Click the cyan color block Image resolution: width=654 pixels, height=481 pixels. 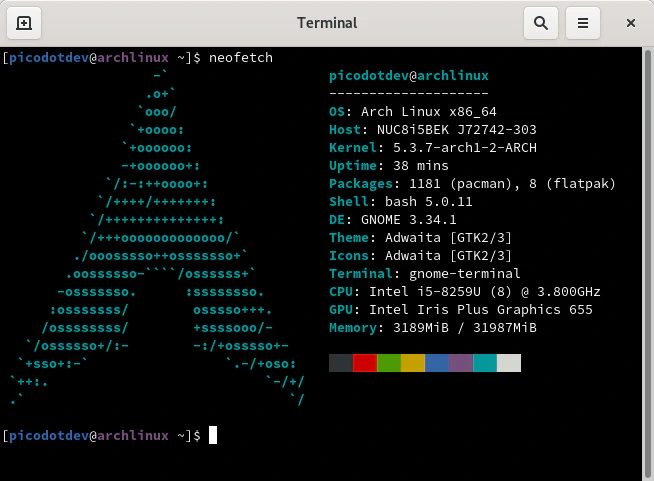tap(485, 363)
